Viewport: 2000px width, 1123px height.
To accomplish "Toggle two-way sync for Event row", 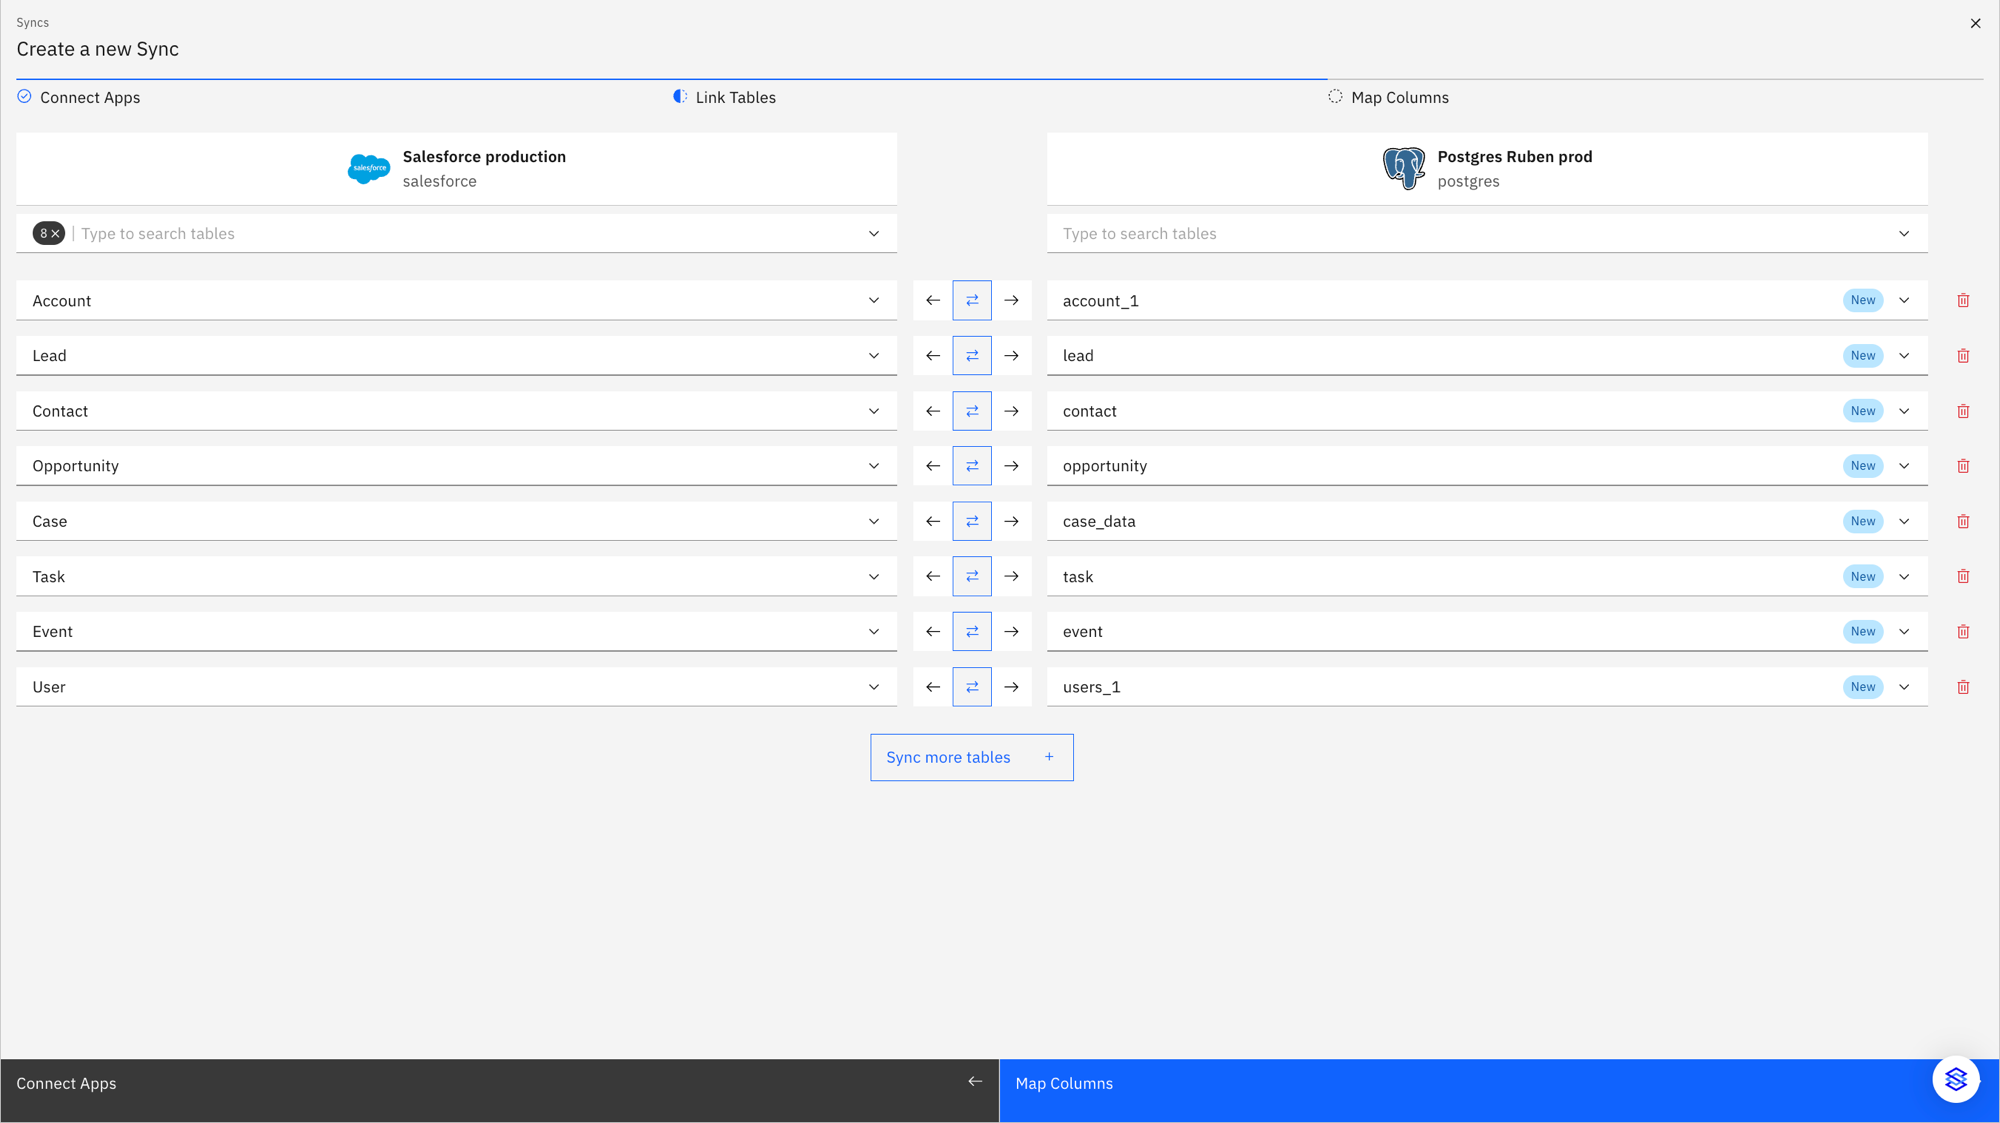I will coord(972,632).
